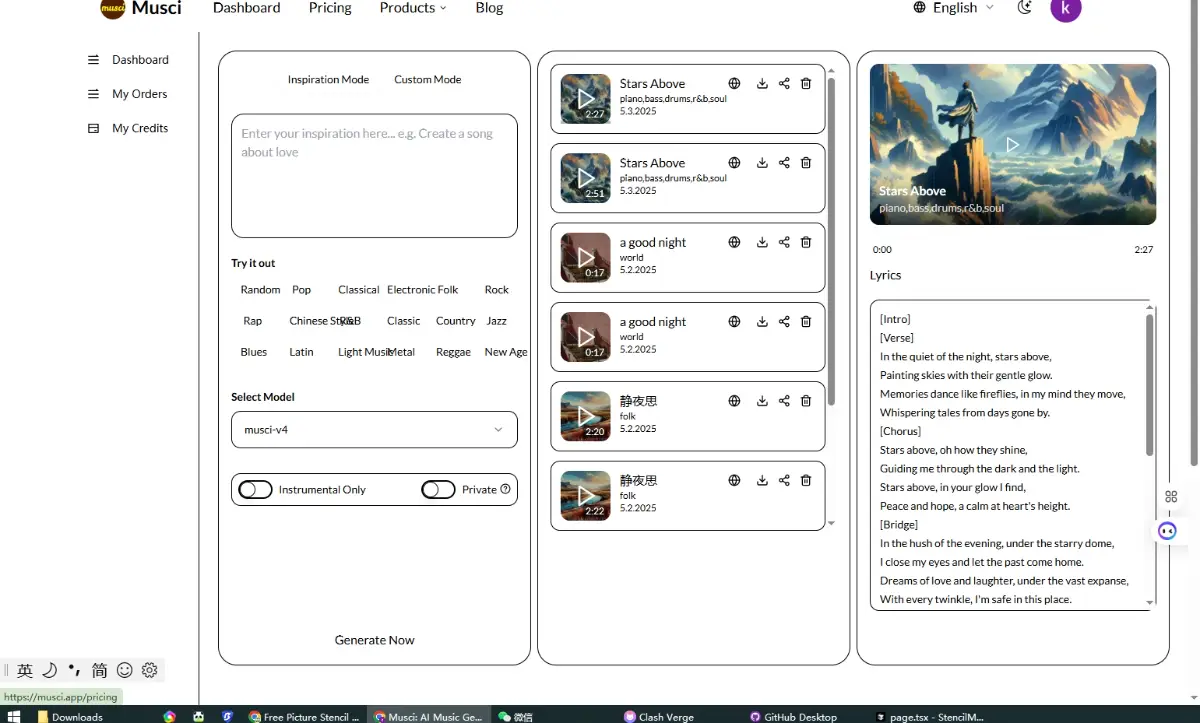Turn on the Private toggle
Screen dimensions: 1200x723
tap(438, 489)
